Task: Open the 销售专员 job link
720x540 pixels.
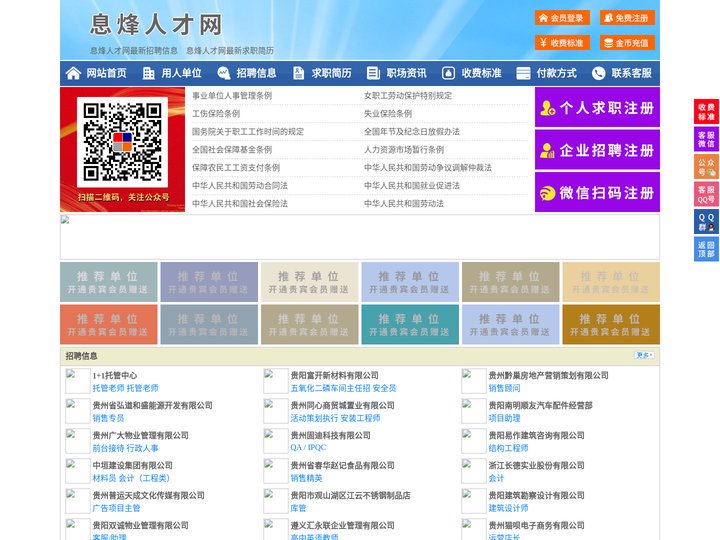Action: pyautogui.click(x=108, y=418)
